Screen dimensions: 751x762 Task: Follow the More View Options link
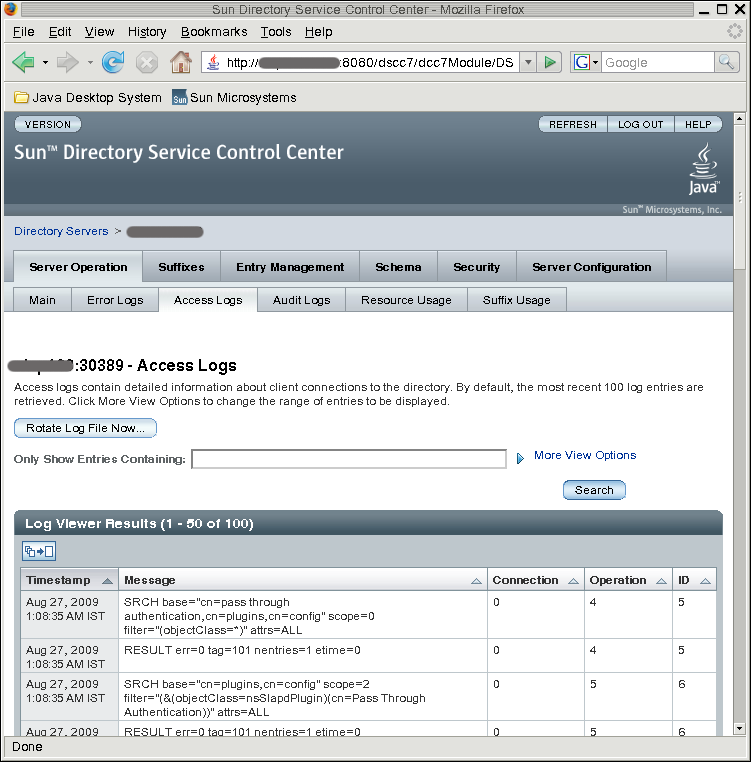pos(585,455)
